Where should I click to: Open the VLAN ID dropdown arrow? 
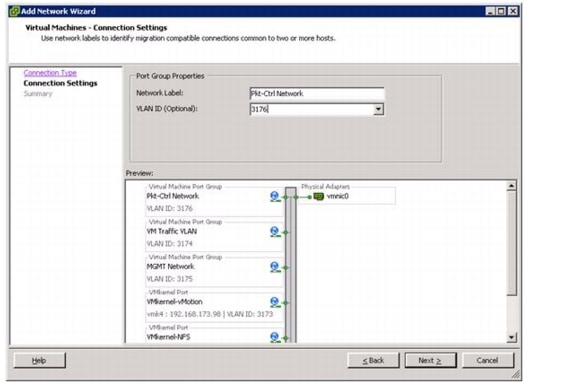(378, 109)
